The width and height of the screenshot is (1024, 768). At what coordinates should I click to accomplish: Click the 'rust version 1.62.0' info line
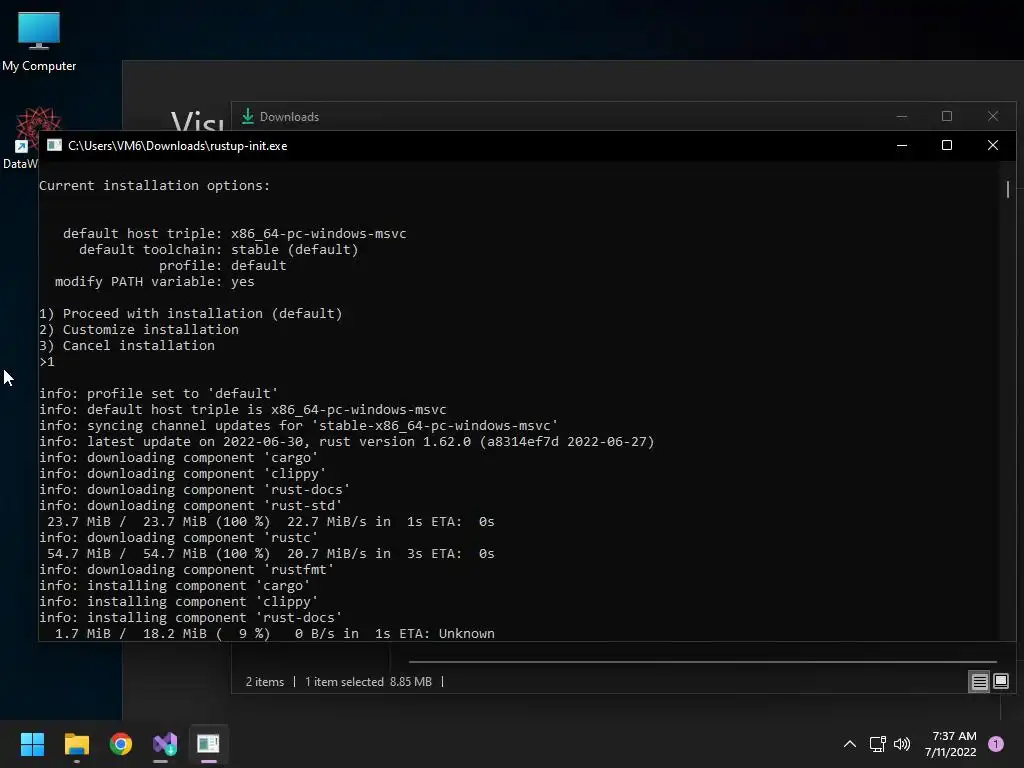pyautogui.click(x=347, y=441)
